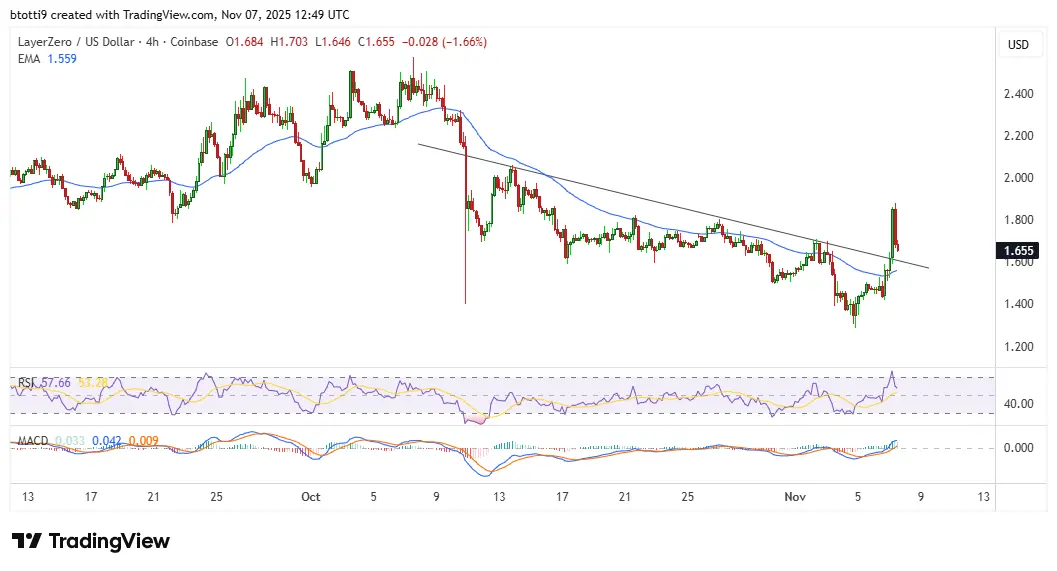Click the TradingView wordmark at bottom
Viewport: 1057px width, 571px height.
coord(109,541)
